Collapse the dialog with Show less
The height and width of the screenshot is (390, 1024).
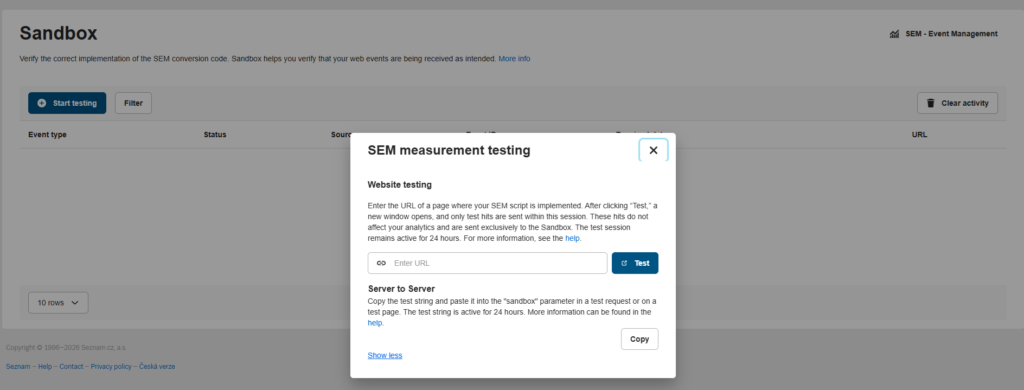click(x=385, y=355)
